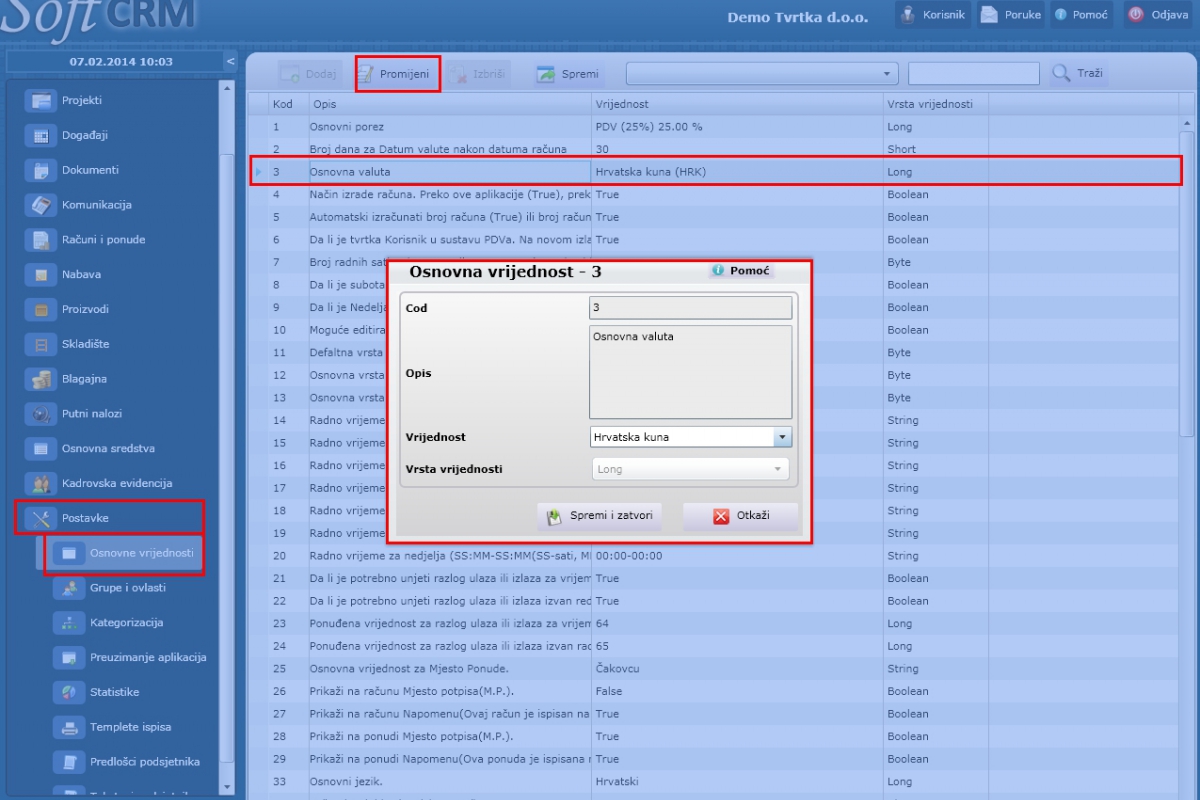Click the info icon in dialog Pomoć
Image resolution: width=1200 pixels, height=800 pixels.
click(718, 271)
